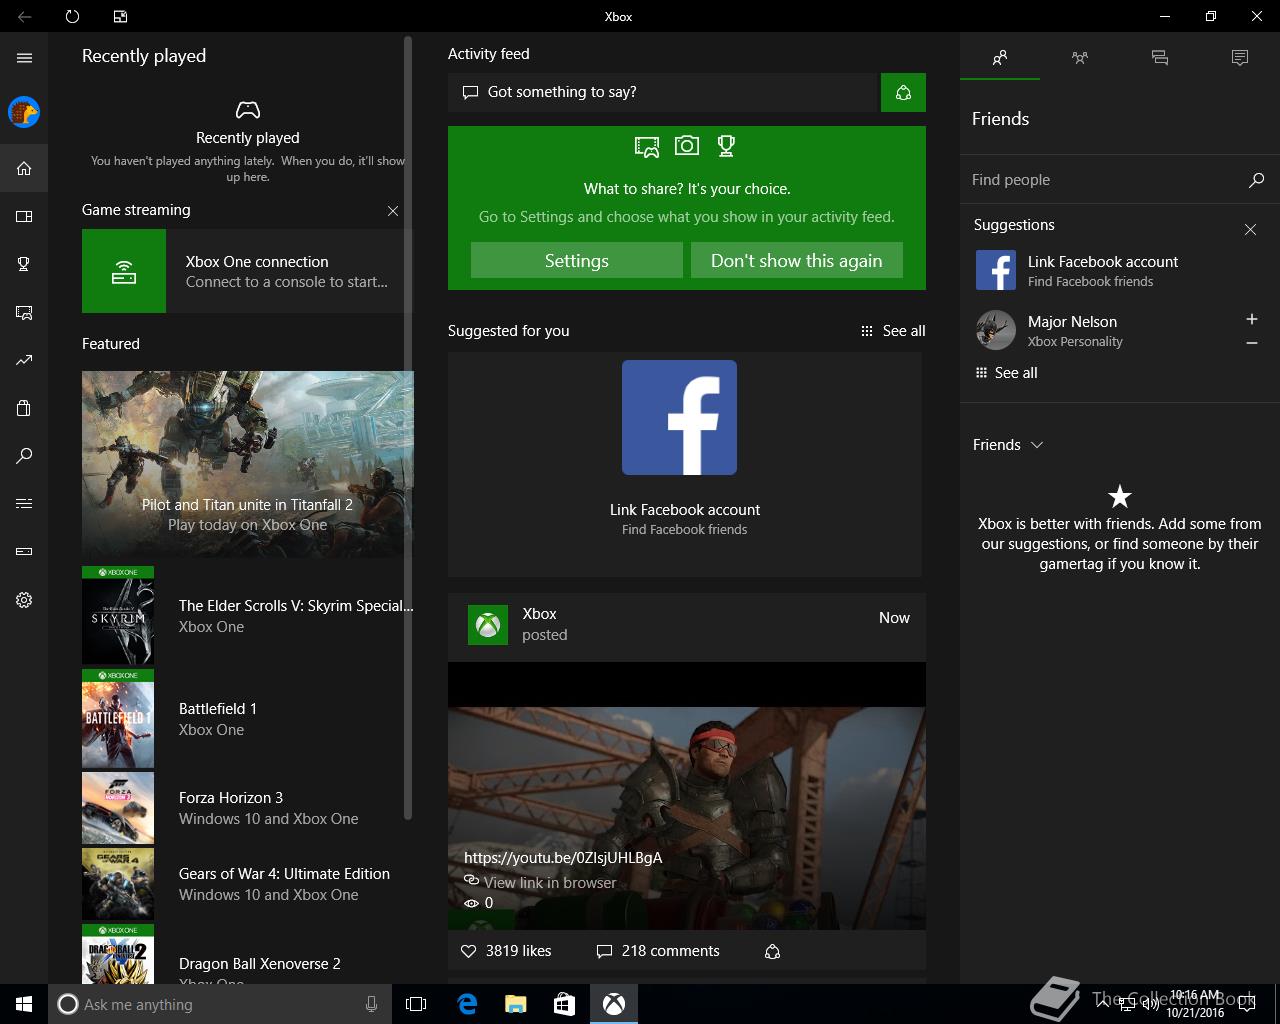Switch to Messages tab icon
The width and height of the screenshot is (1280, 1024).
pos(1160,58)
